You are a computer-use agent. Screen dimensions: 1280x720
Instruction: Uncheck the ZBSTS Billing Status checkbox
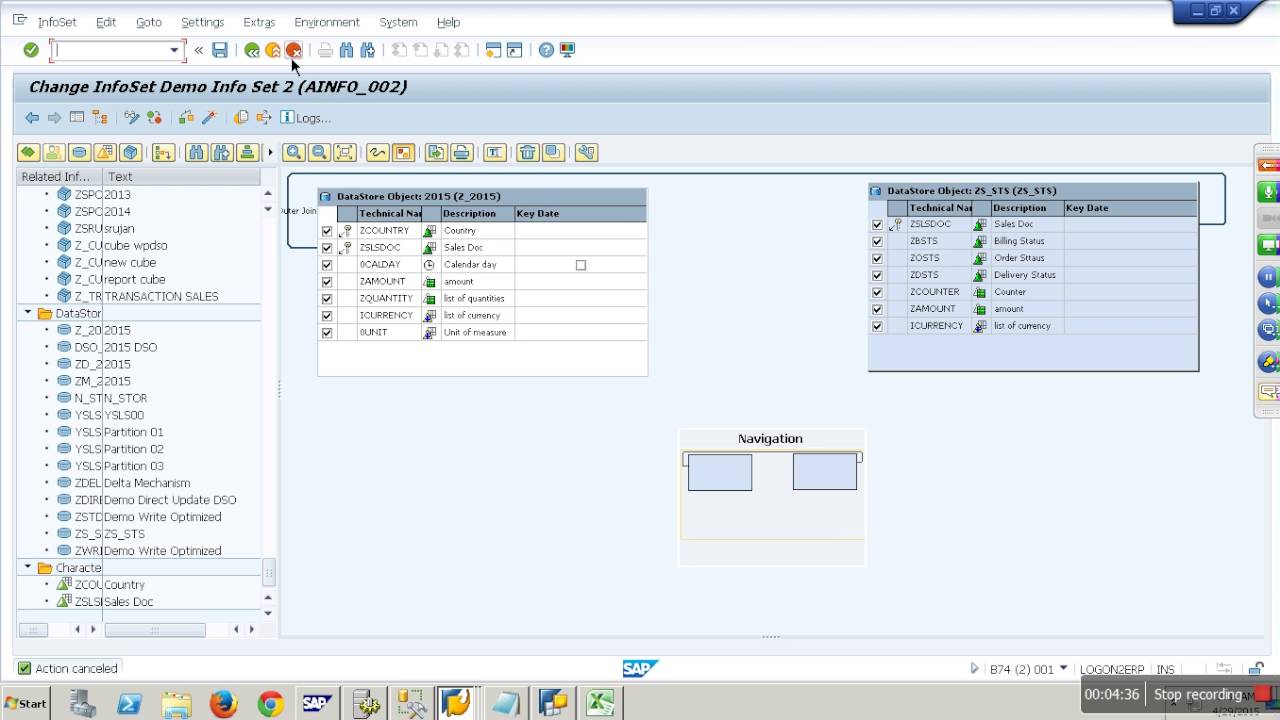point(877,242)
